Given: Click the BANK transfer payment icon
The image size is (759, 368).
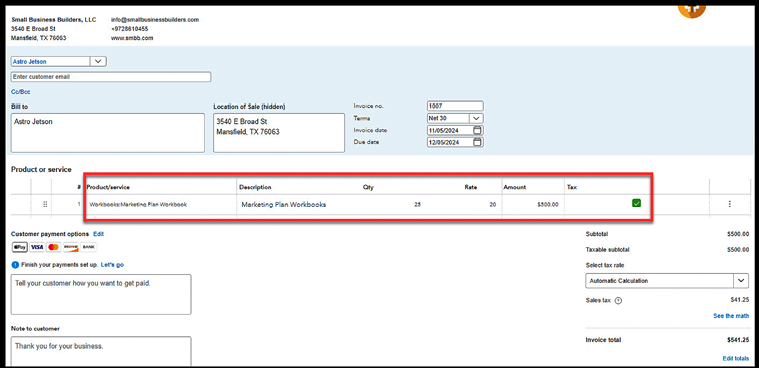Looking at the screenshot, I should pyautogui.click(x=89, y=247).
